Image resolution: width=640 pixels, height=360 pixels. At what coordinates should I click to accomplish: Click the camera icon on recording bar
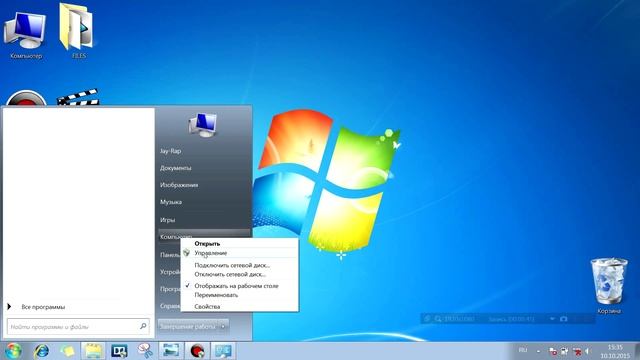coord(563,318)
